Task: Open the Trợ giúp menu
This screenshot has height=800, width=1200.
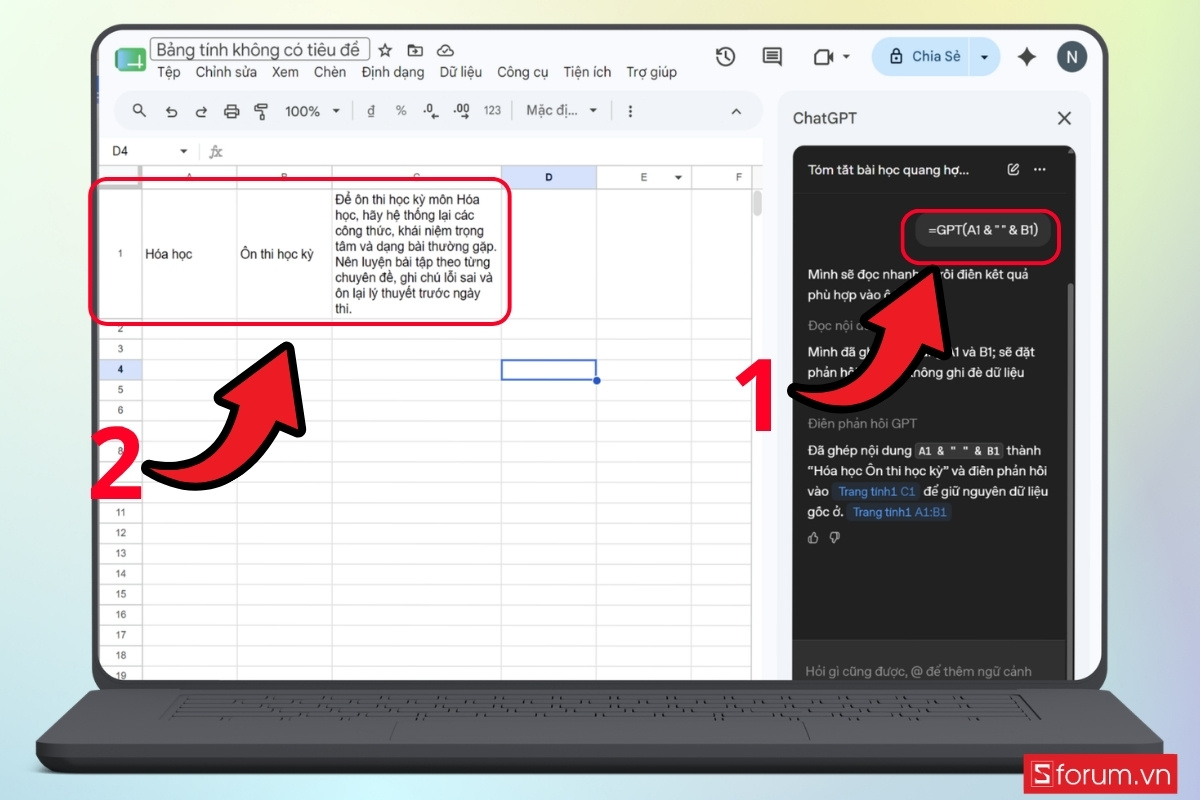Action: pyautogui.click(x=651, y=72)
